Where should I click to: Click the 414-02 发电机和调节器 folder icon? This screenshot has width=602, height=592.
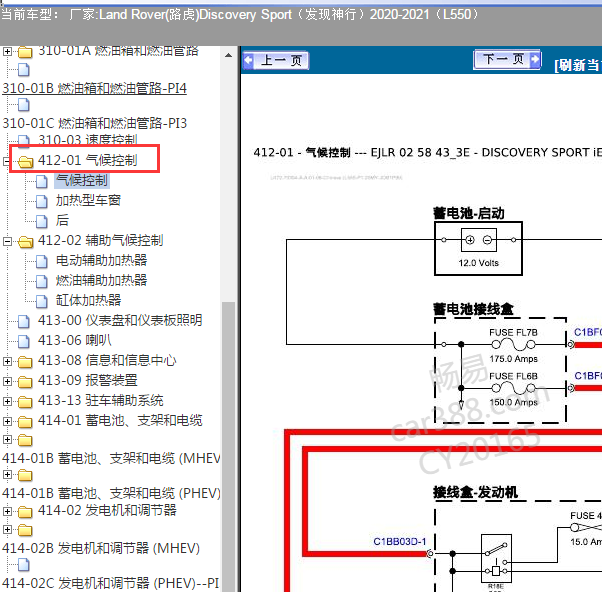(x=25, y=512)
